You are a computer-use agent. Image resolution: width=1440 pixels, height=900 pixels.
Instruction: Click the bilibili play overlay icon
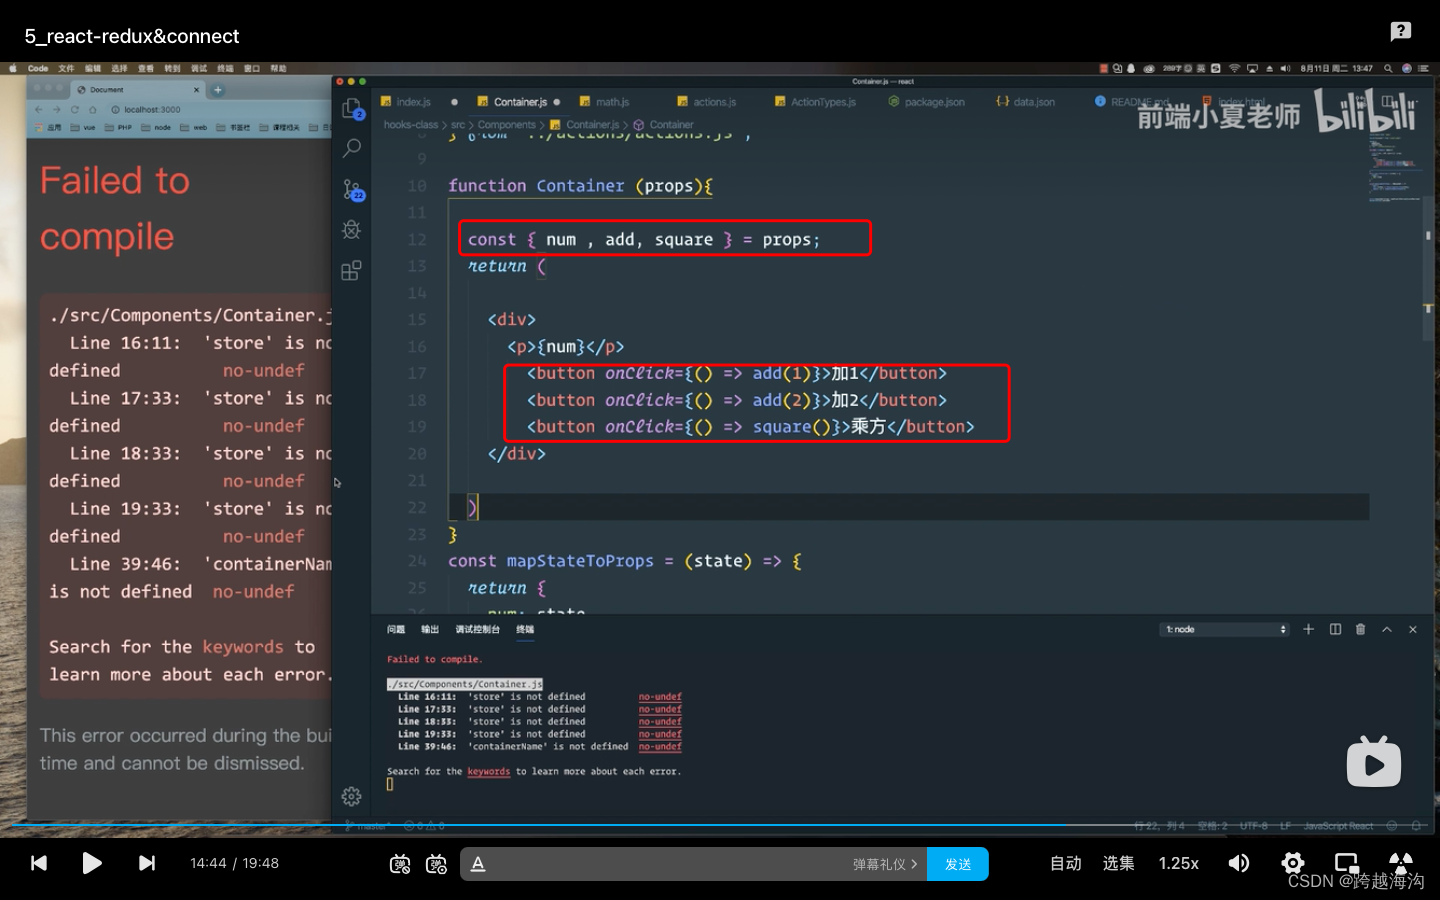pos(1374,762)
